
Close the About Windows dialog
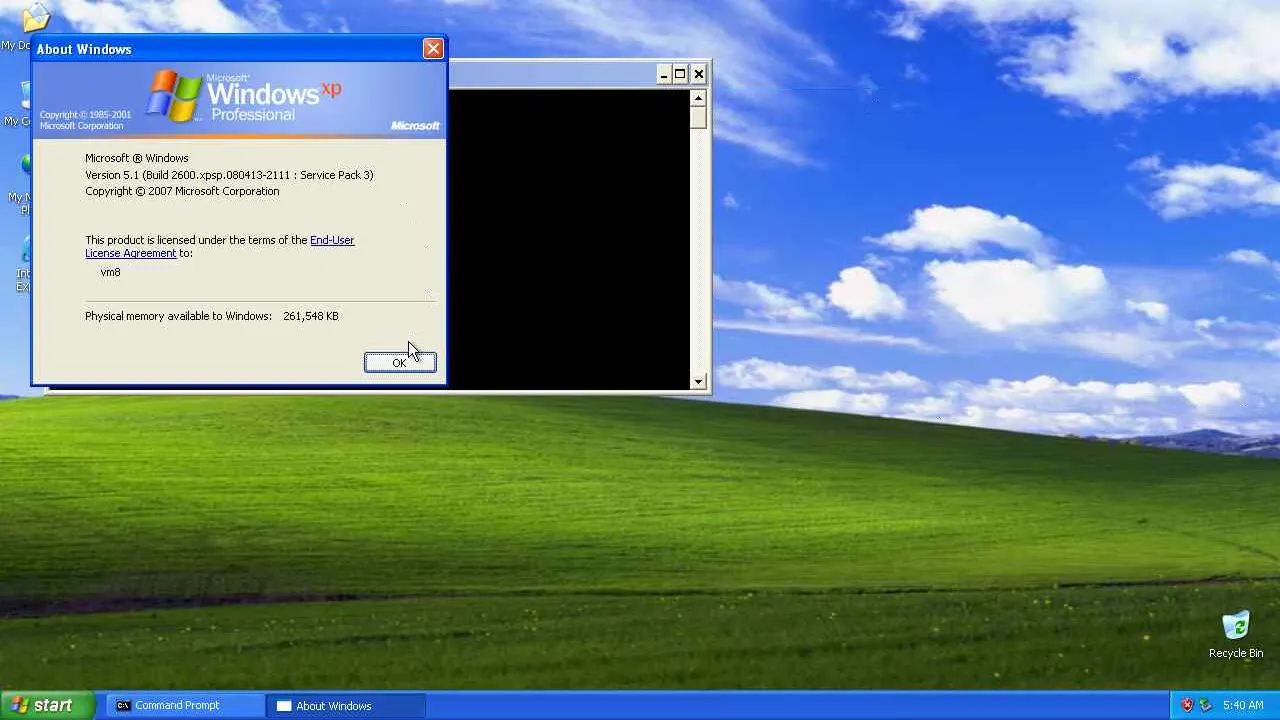[x=433, y=48]
